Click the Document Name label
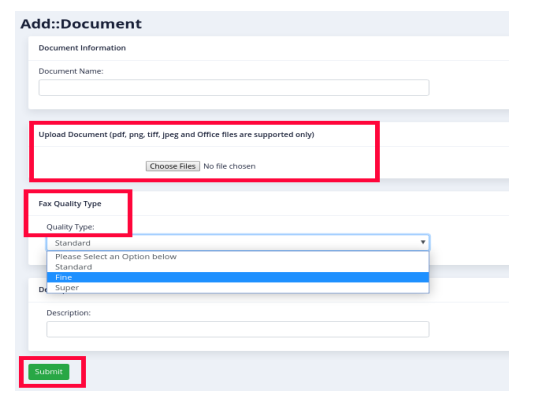Viewport: 535px width, 410px height. tap(71, 71)
